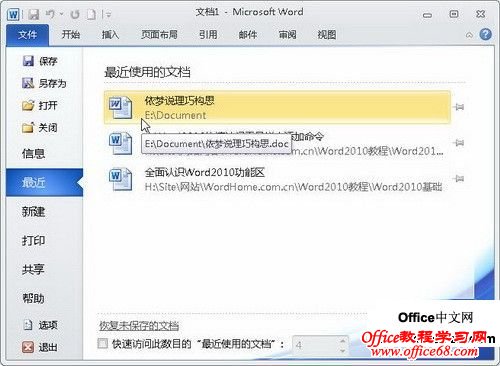Restore down the Word window
The height and width of the screenshot is (366, 500).
click(x=454, y=14)
